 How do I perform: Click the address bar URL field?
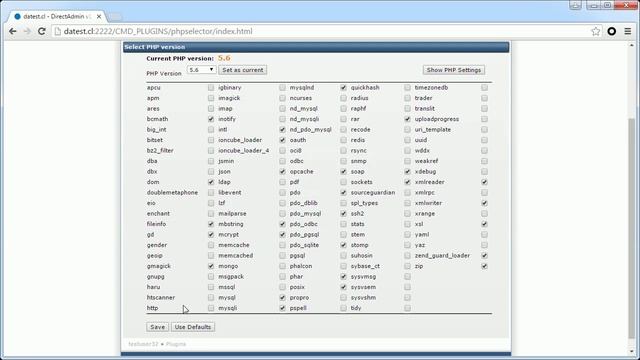(x=321, y=31)
